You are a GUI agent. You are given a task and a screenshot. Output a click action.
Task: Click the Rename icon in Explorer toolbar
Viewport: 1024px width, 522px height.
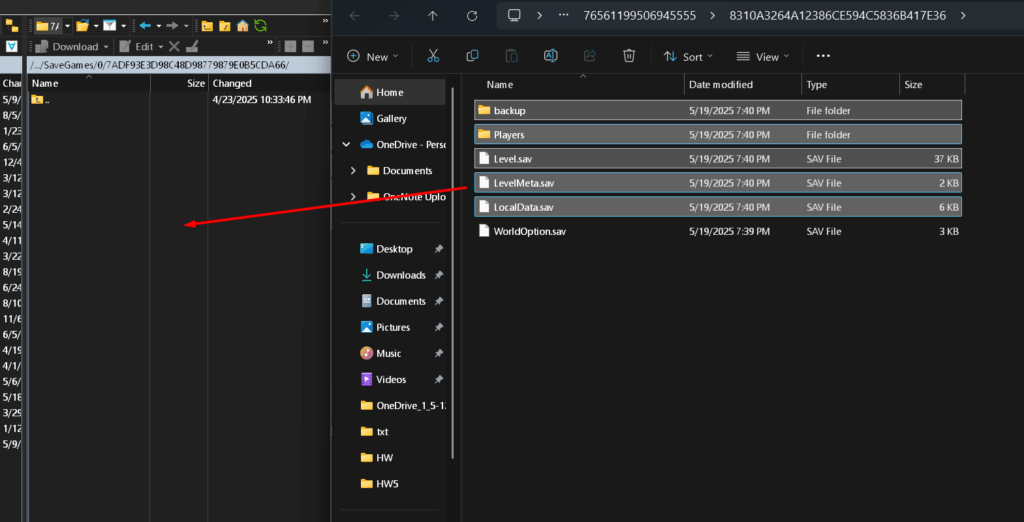click(550, 56)
